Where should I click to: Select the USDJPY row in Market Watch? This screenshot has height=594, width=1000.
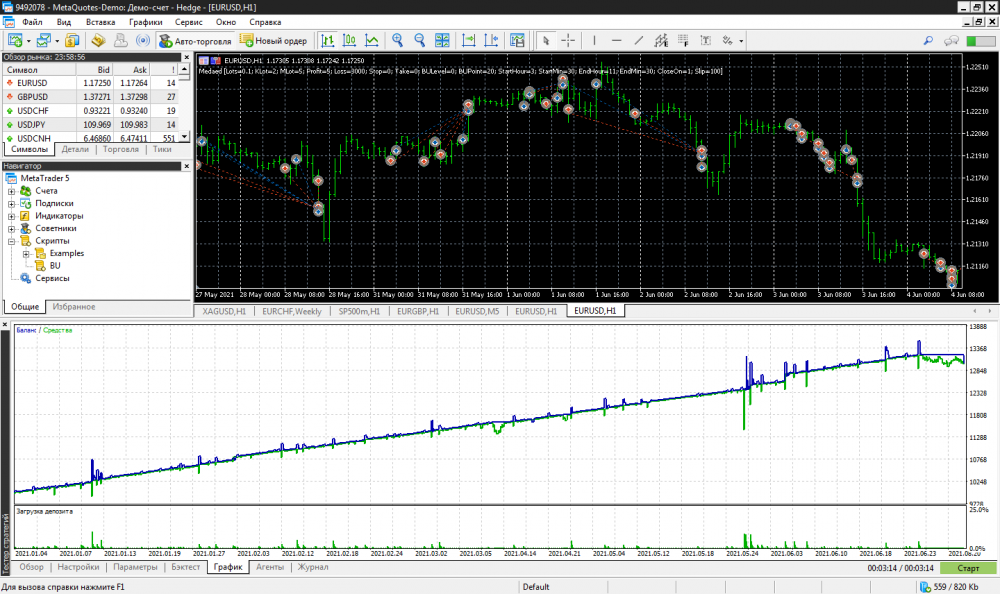click(90, 125)
